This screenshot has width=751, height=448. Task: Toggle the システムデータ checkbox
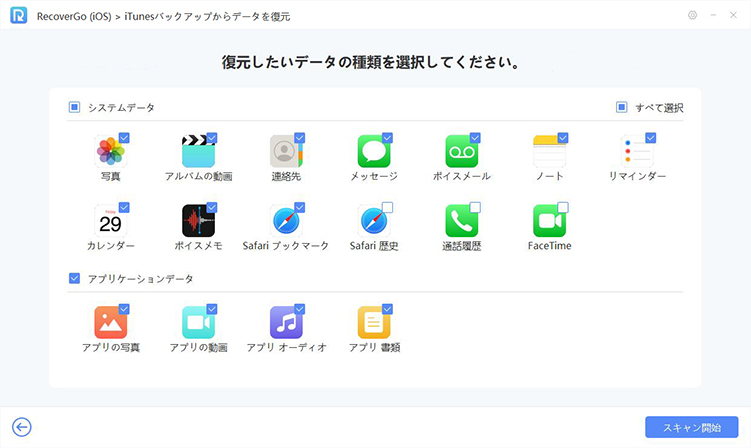pos(74,107)
